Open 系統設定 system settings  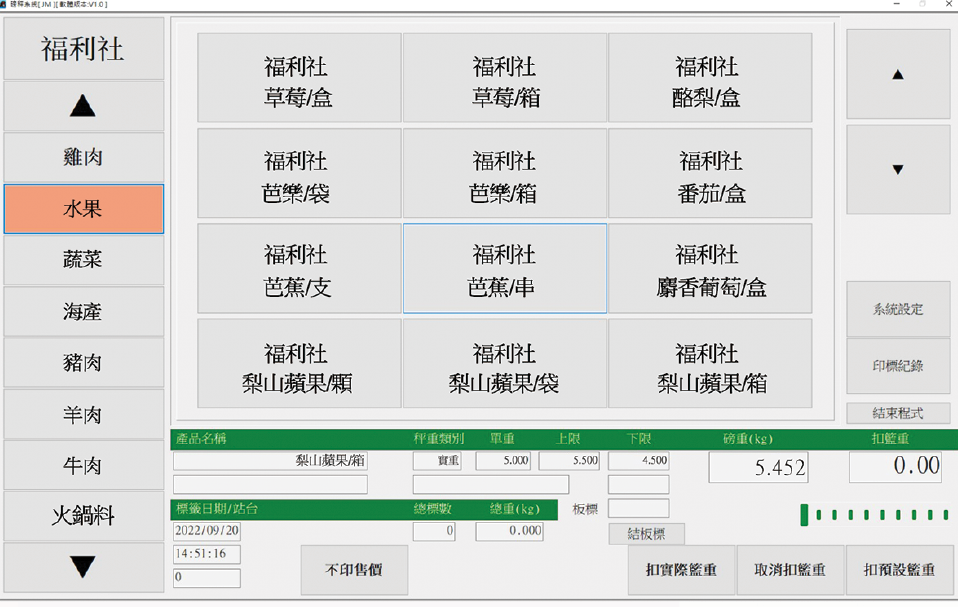coord(897,310)
